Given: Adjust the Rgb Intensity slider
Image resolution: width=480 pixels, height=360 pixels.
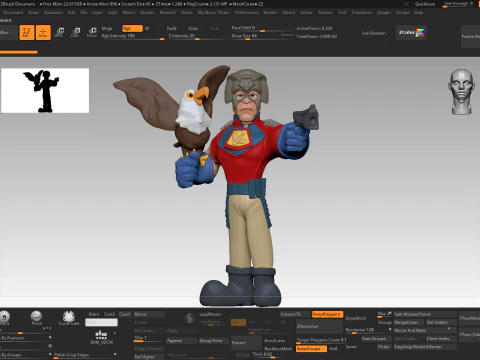Looking at the screenshot, I should click(133, 36).
